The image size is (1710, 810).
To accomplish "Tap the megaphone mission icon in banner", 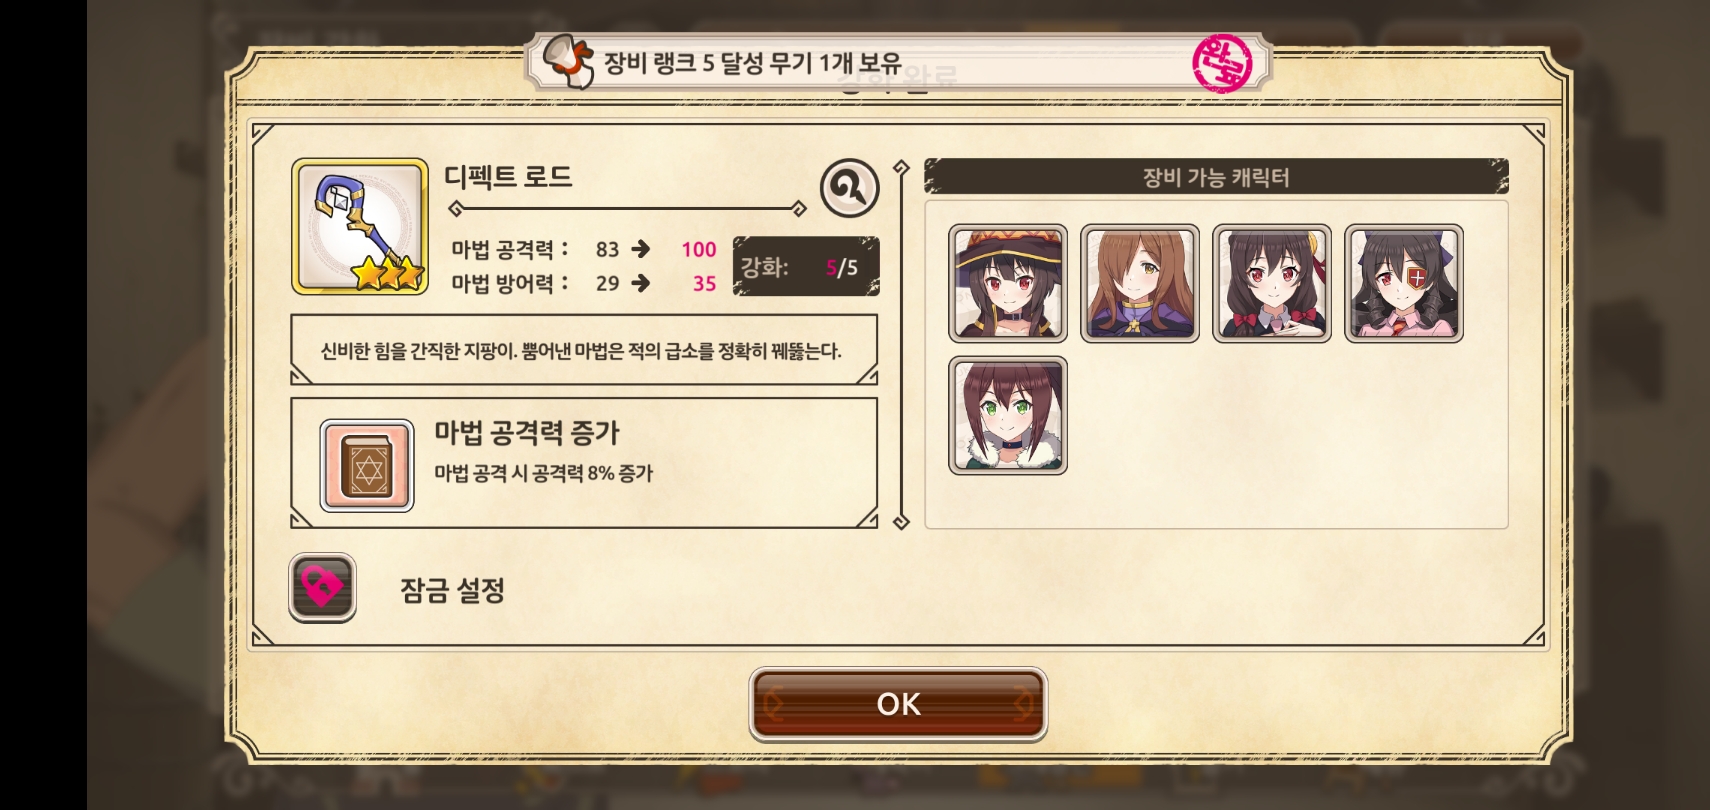I will tap(568, 62).
